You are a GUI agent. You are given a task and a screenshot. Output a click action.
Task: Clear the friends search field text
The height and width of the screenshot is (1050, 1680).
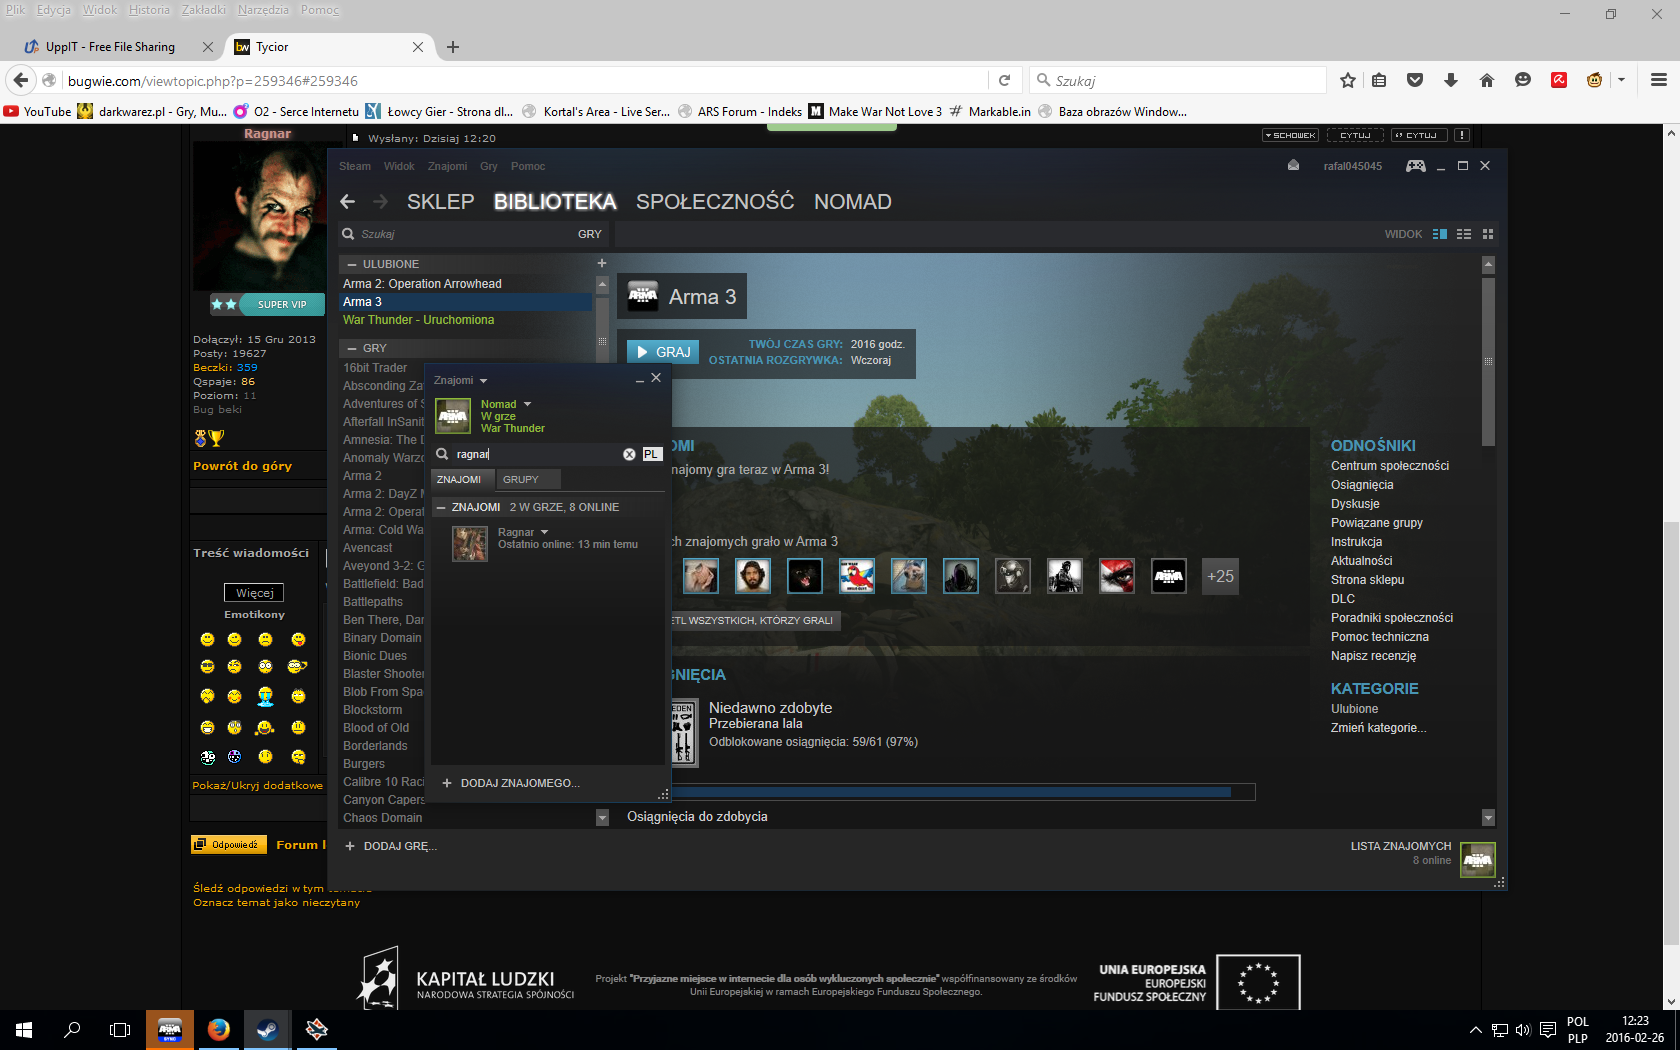629,454
